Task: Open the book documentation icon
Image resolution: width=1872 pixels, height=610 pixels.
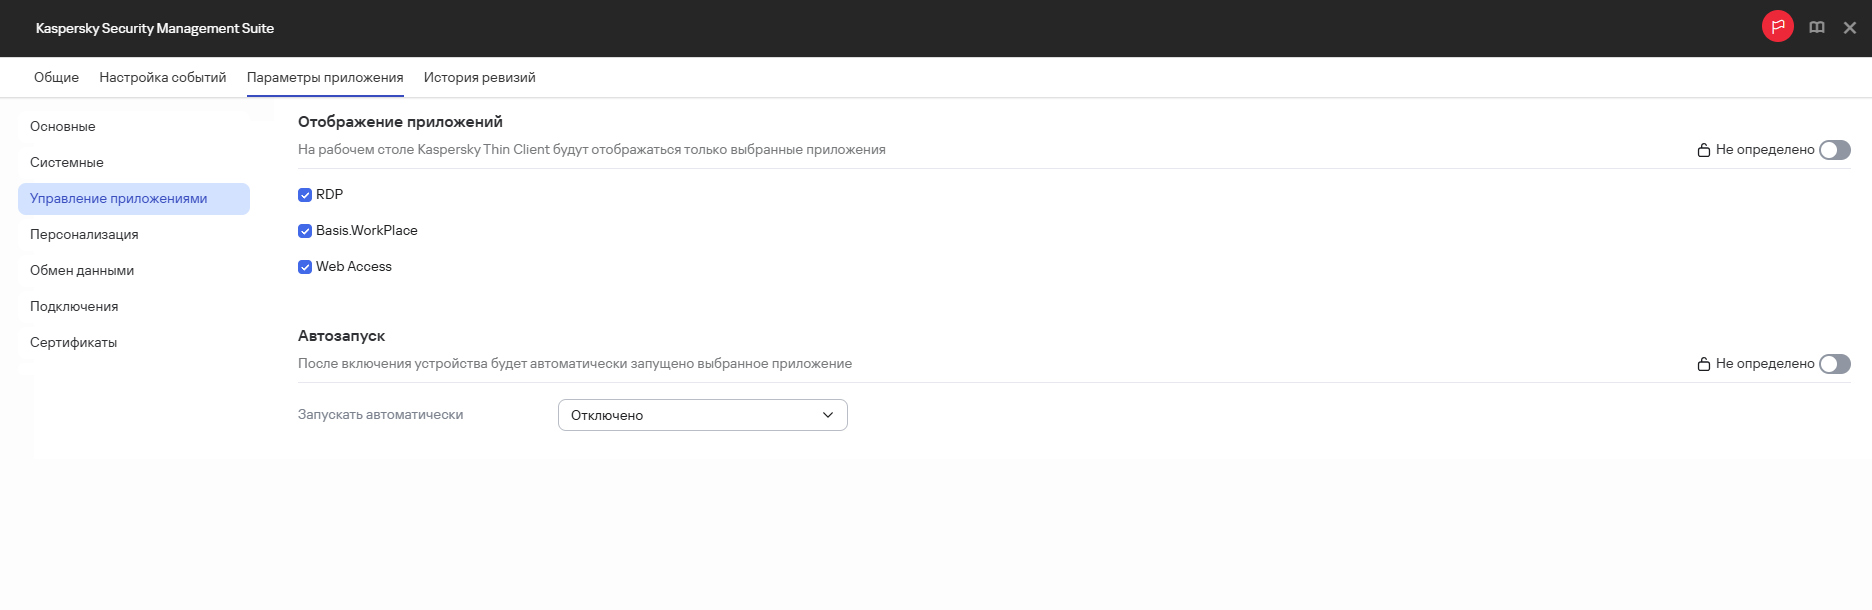Action: (1817, 28)
